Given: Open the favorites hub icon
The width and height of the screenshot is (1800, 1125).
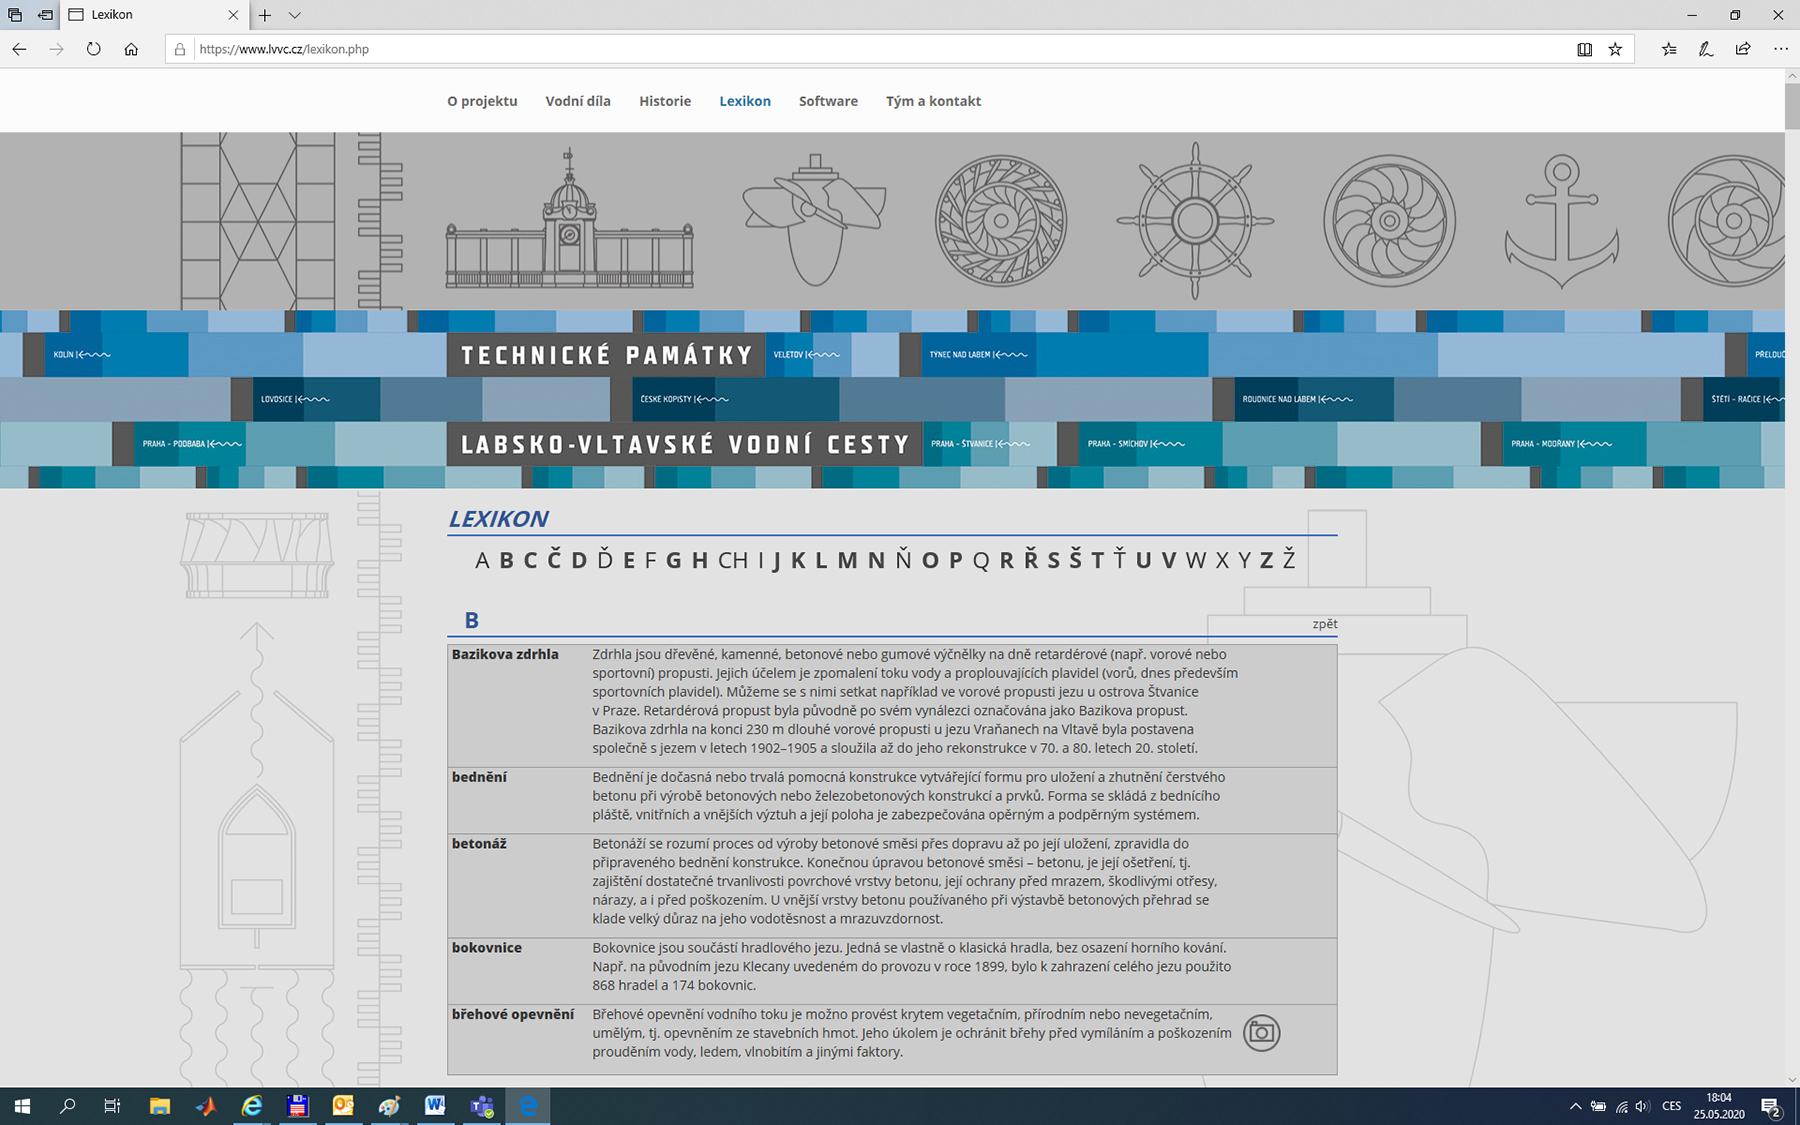Looking at the screenshot, I should coord(1669,49).
